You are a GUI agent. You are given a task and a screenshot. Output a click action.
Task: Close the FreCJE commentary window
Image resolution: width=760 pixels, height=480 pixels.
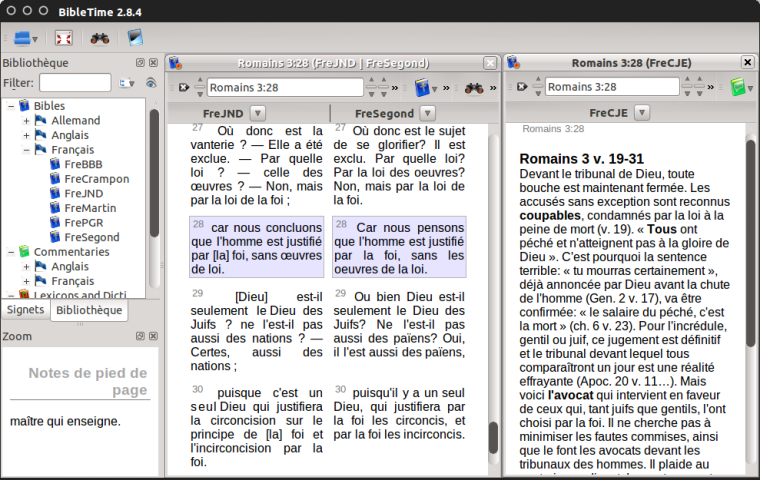tap(747, 62)
